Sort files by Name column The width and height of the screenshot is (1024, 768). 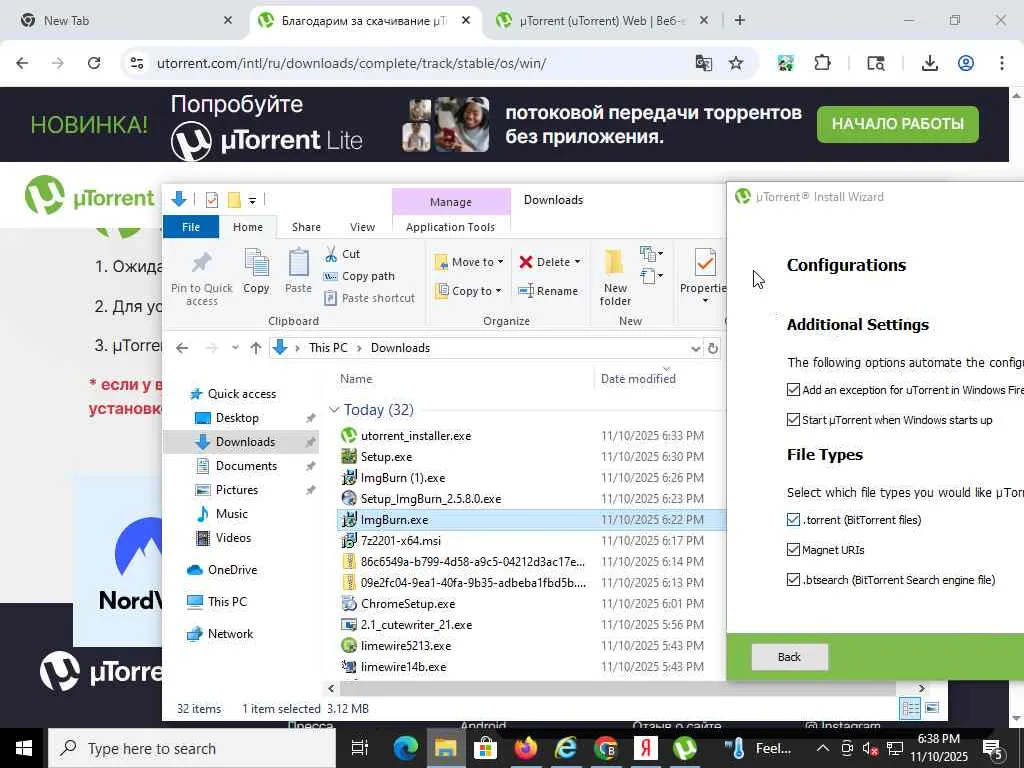click(x=464, y=379)
